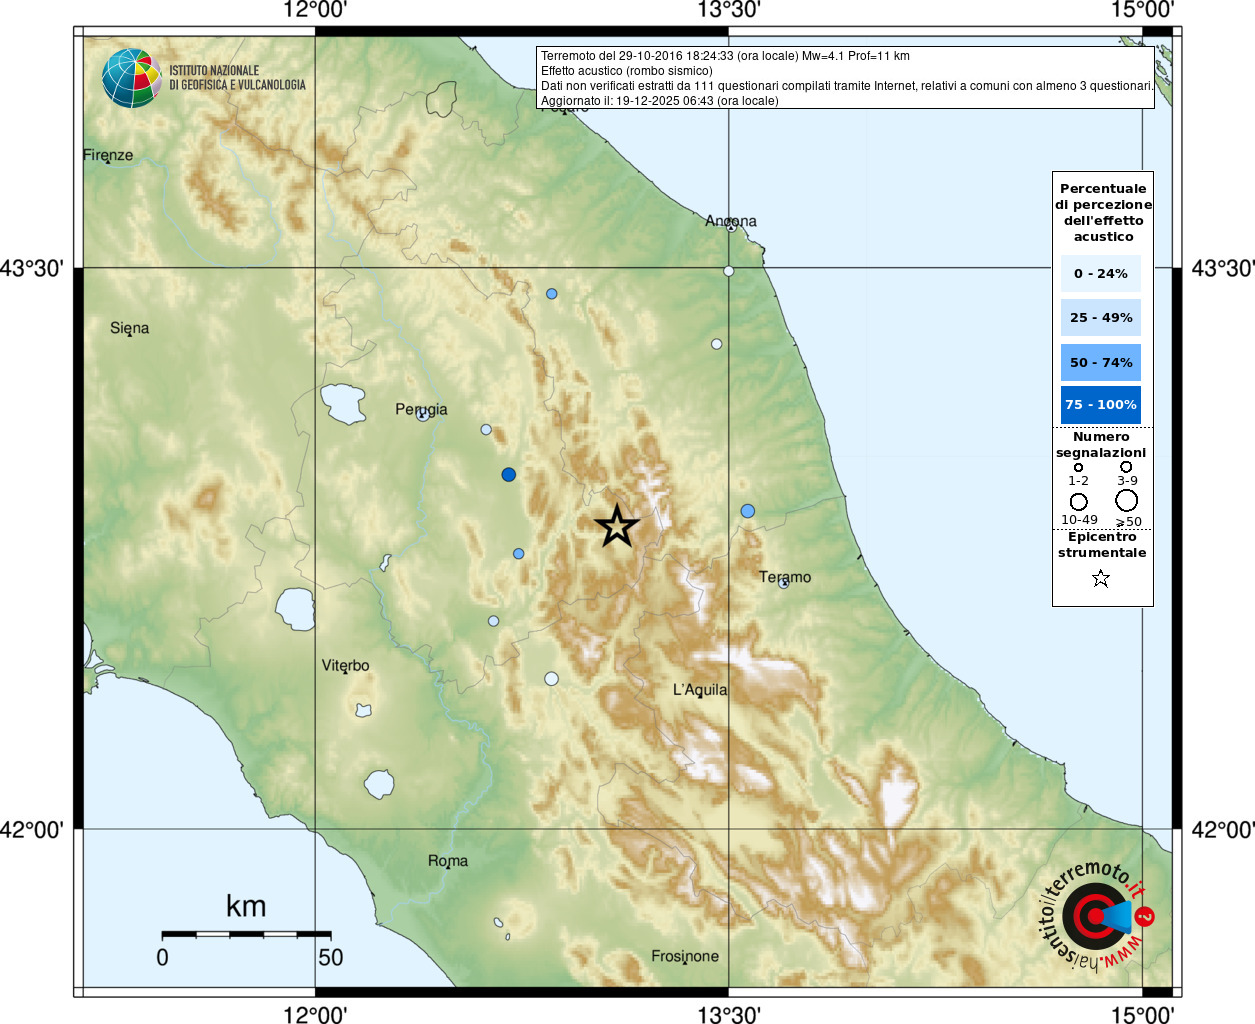Click the white marker northwest of L'Aquila
Viewport: 1255px width, 1024px height.
(x=551, y=679)
